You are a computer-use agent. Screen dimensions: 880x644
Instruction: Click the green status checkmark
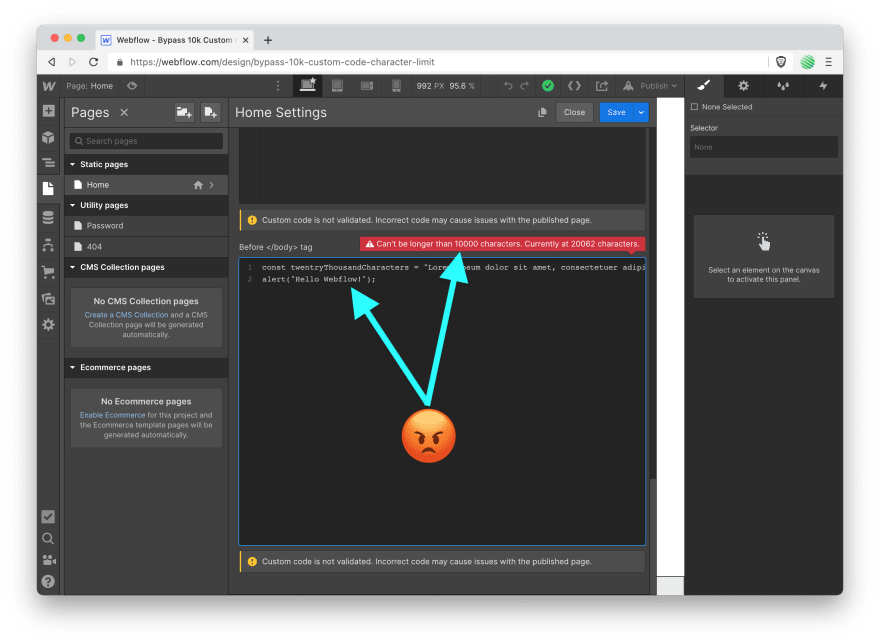[548, 86]
